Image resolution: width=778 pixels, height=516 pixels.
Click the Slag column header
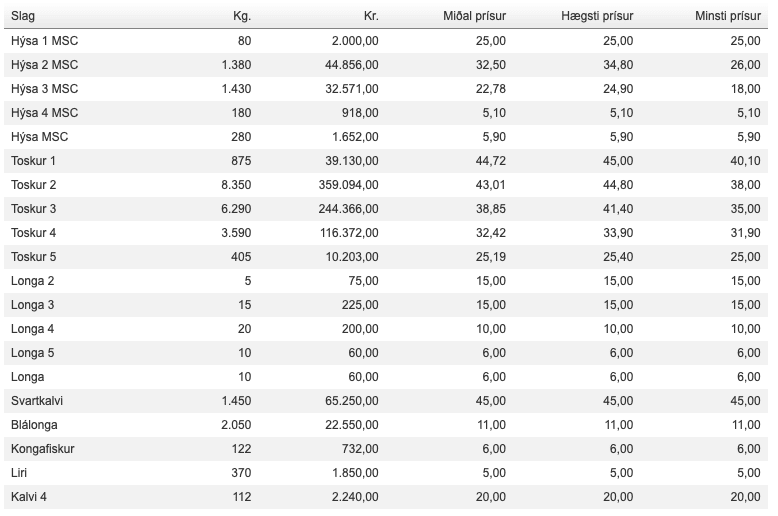point(23,16)
